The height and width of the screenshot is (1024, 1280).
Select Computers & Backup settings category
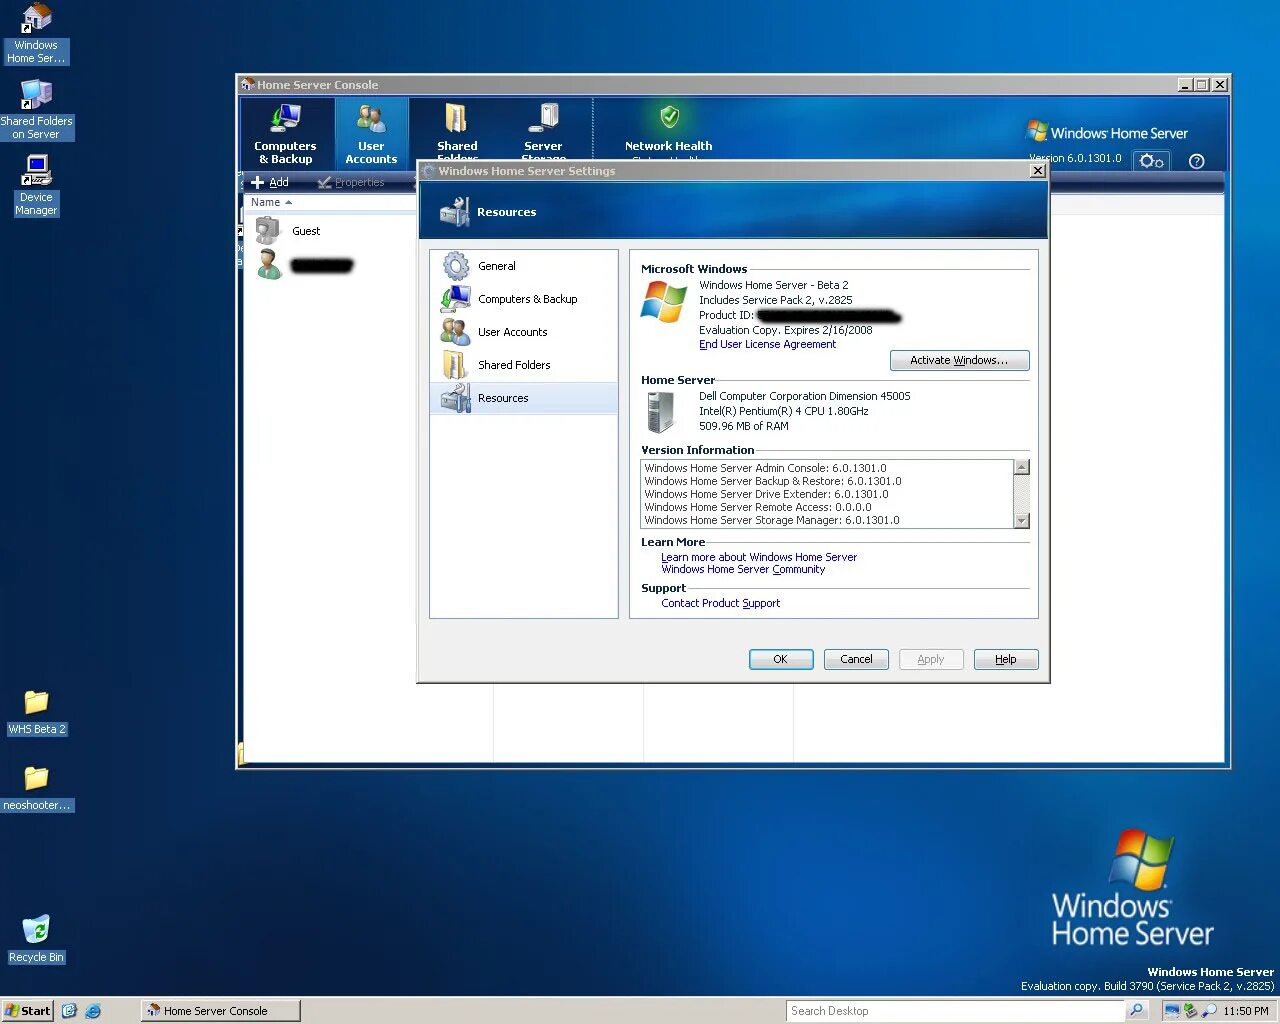point(524,299)
